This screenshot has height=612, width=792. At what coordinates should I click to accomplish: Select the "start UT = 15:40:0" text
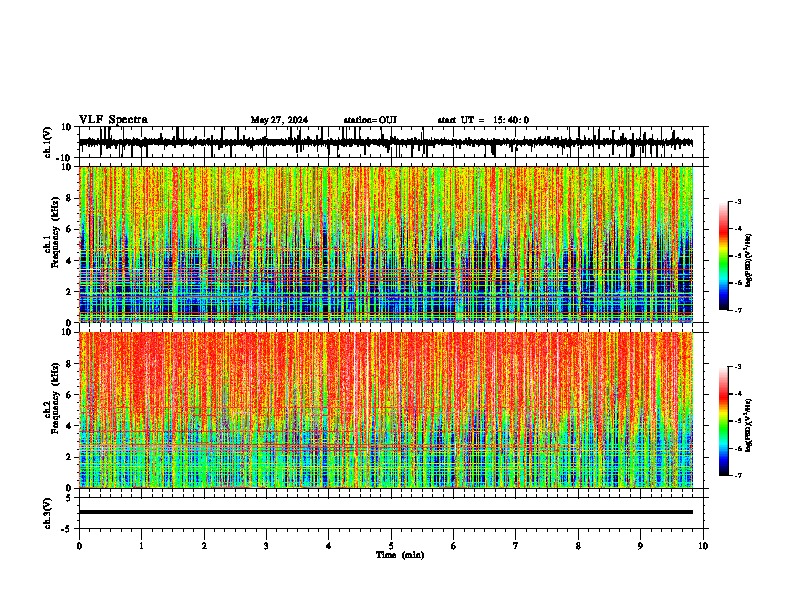(483, 120)
